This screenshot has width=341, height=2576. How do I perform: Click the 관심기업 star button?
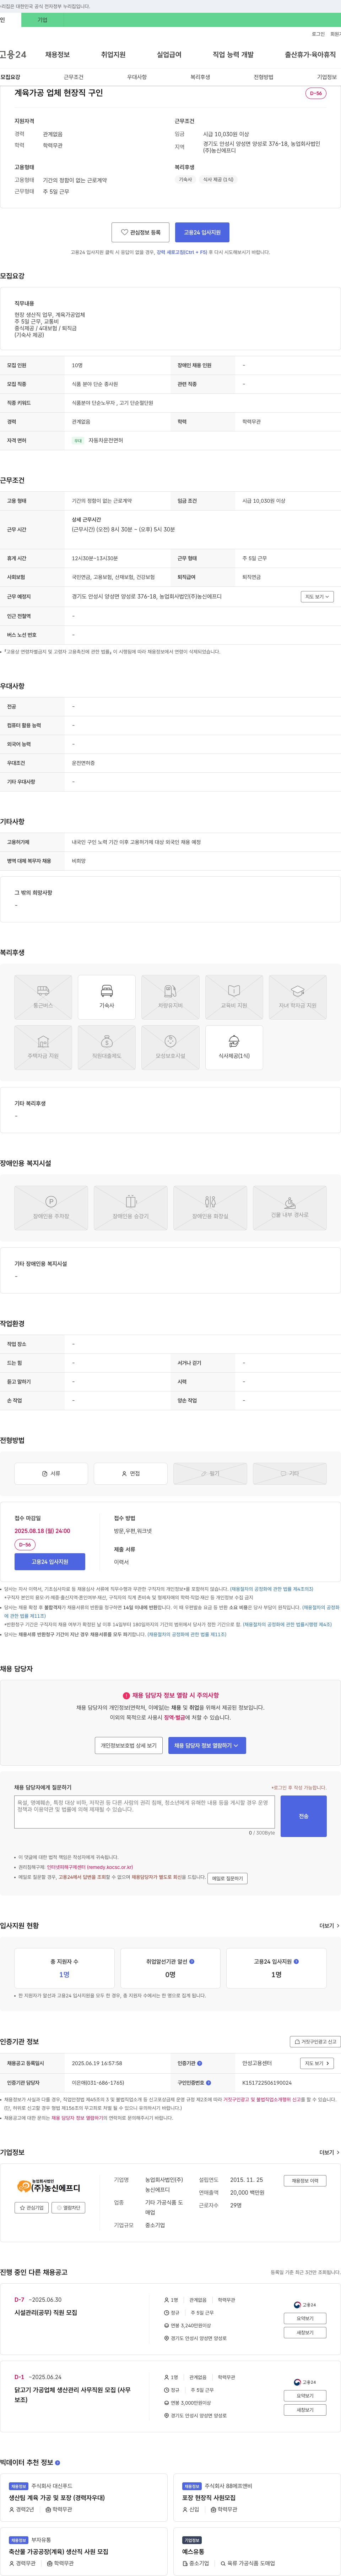tap(31, 2208)
